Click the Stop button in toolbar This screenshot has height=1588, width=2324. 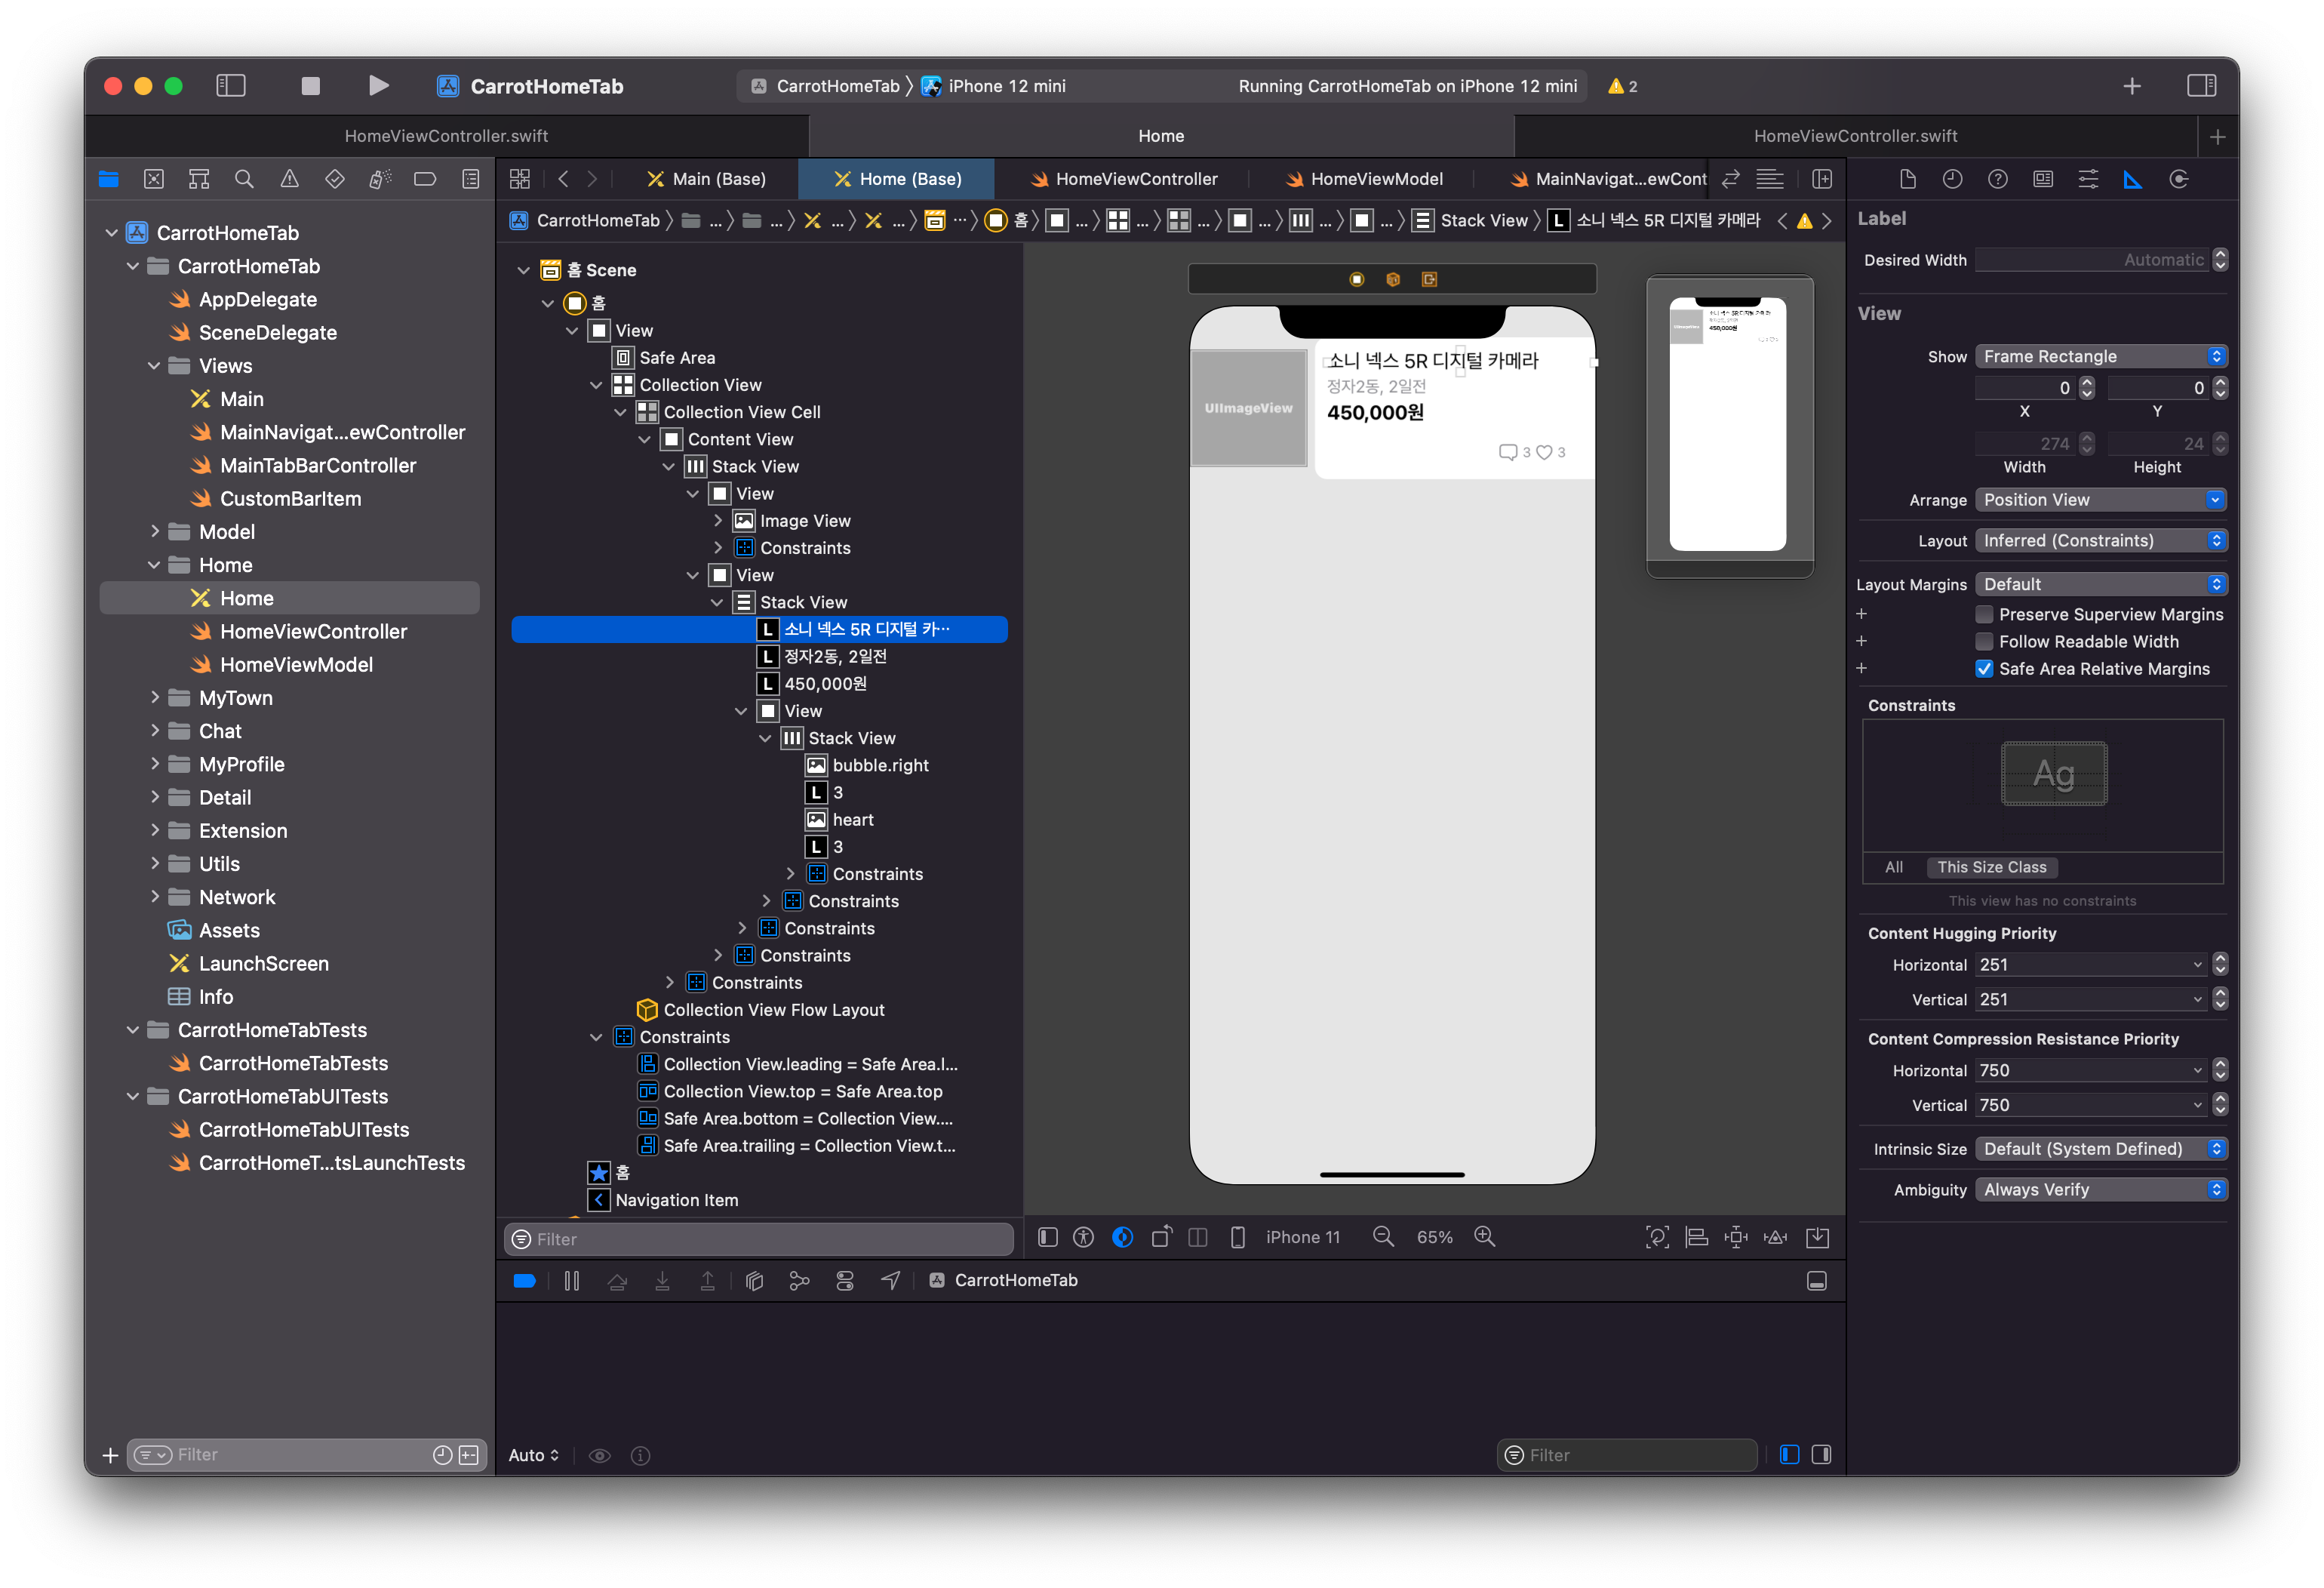coord(310,86)
